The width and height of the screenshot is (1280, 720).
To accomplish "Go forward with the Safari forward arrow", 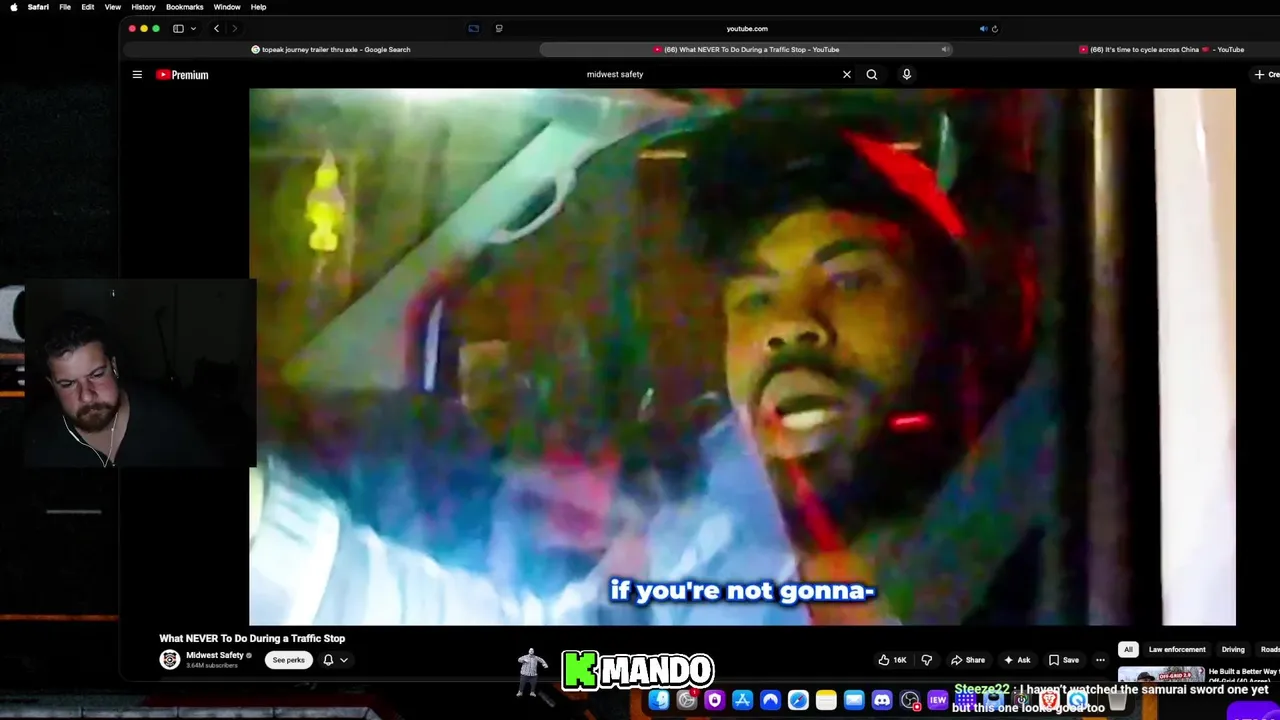I will tap(234, 29).
